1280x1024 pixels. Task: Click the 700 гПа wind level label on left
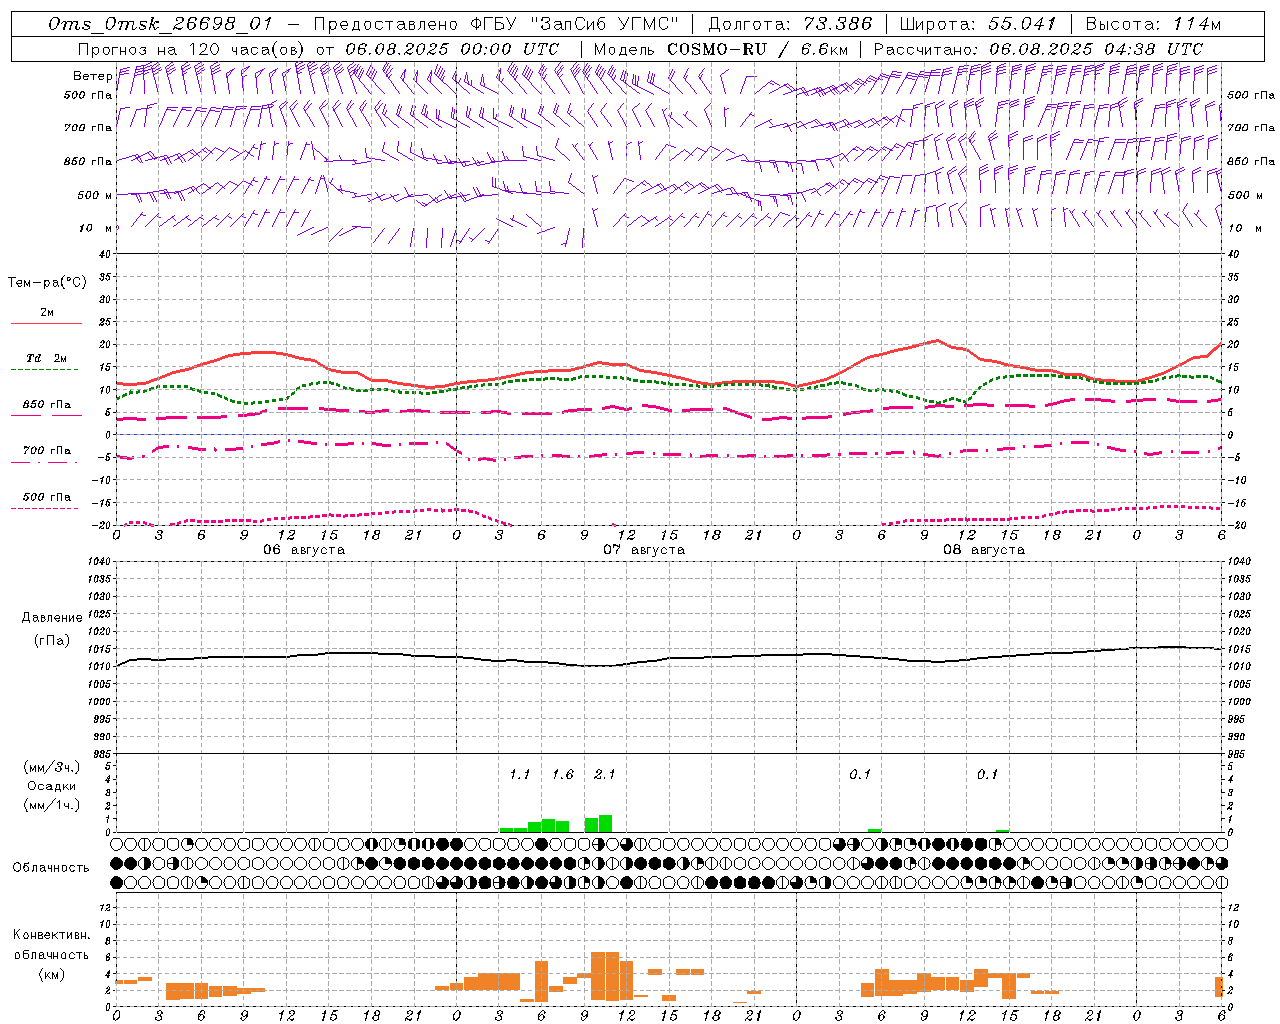pyautogui.click(x=88, y=128)
